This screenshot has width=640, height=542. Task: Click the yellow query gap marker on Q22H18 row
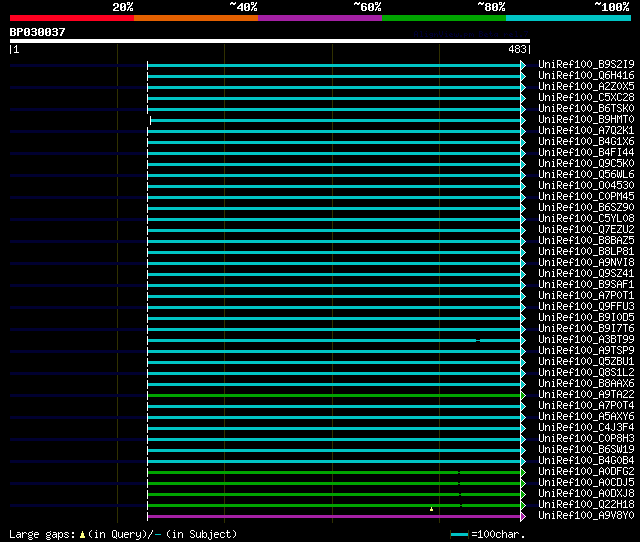tap(431, 509)
